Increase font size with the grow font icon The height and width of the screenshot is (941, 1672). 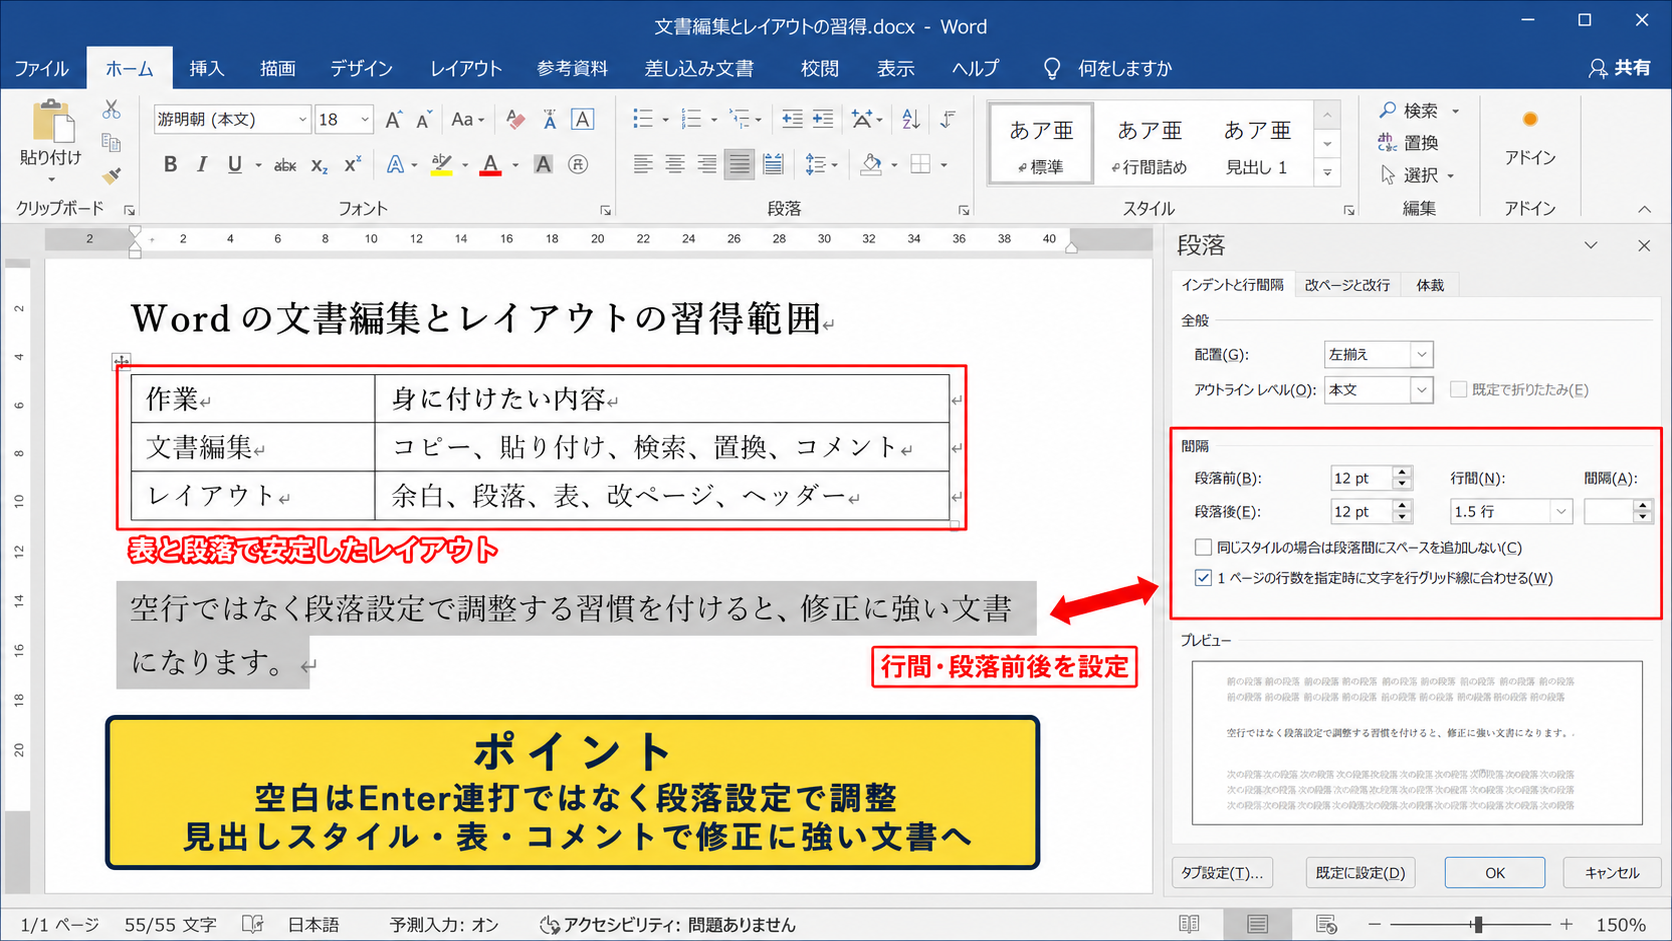(394, 120)
